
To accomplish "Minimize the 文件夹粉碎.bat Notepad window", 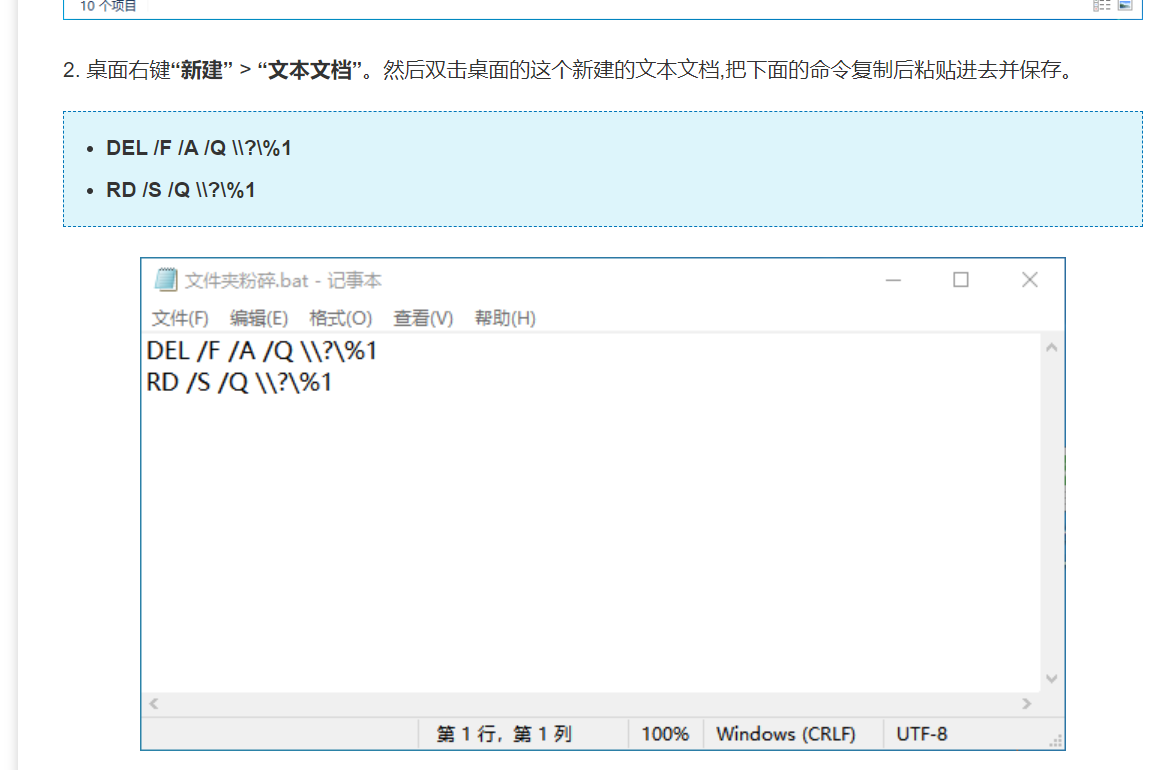I will click(x=893, y=280).
